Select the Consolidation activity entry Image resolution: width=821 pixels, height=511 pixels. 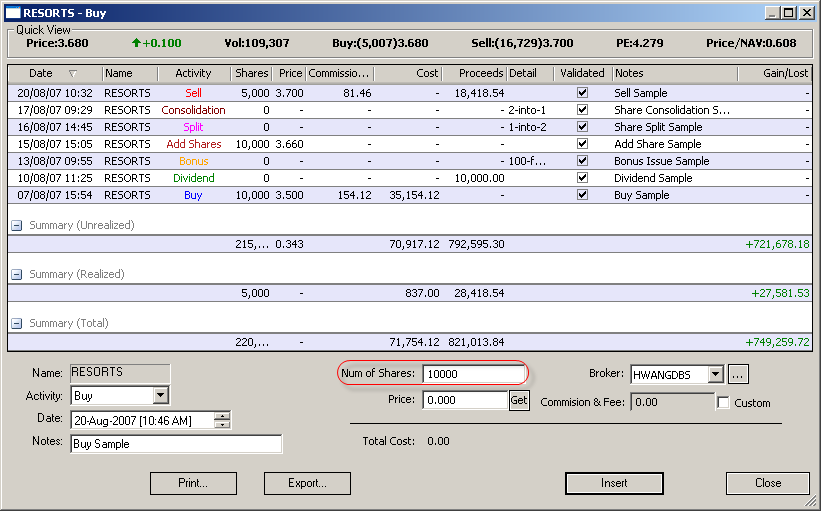(193, 110)
